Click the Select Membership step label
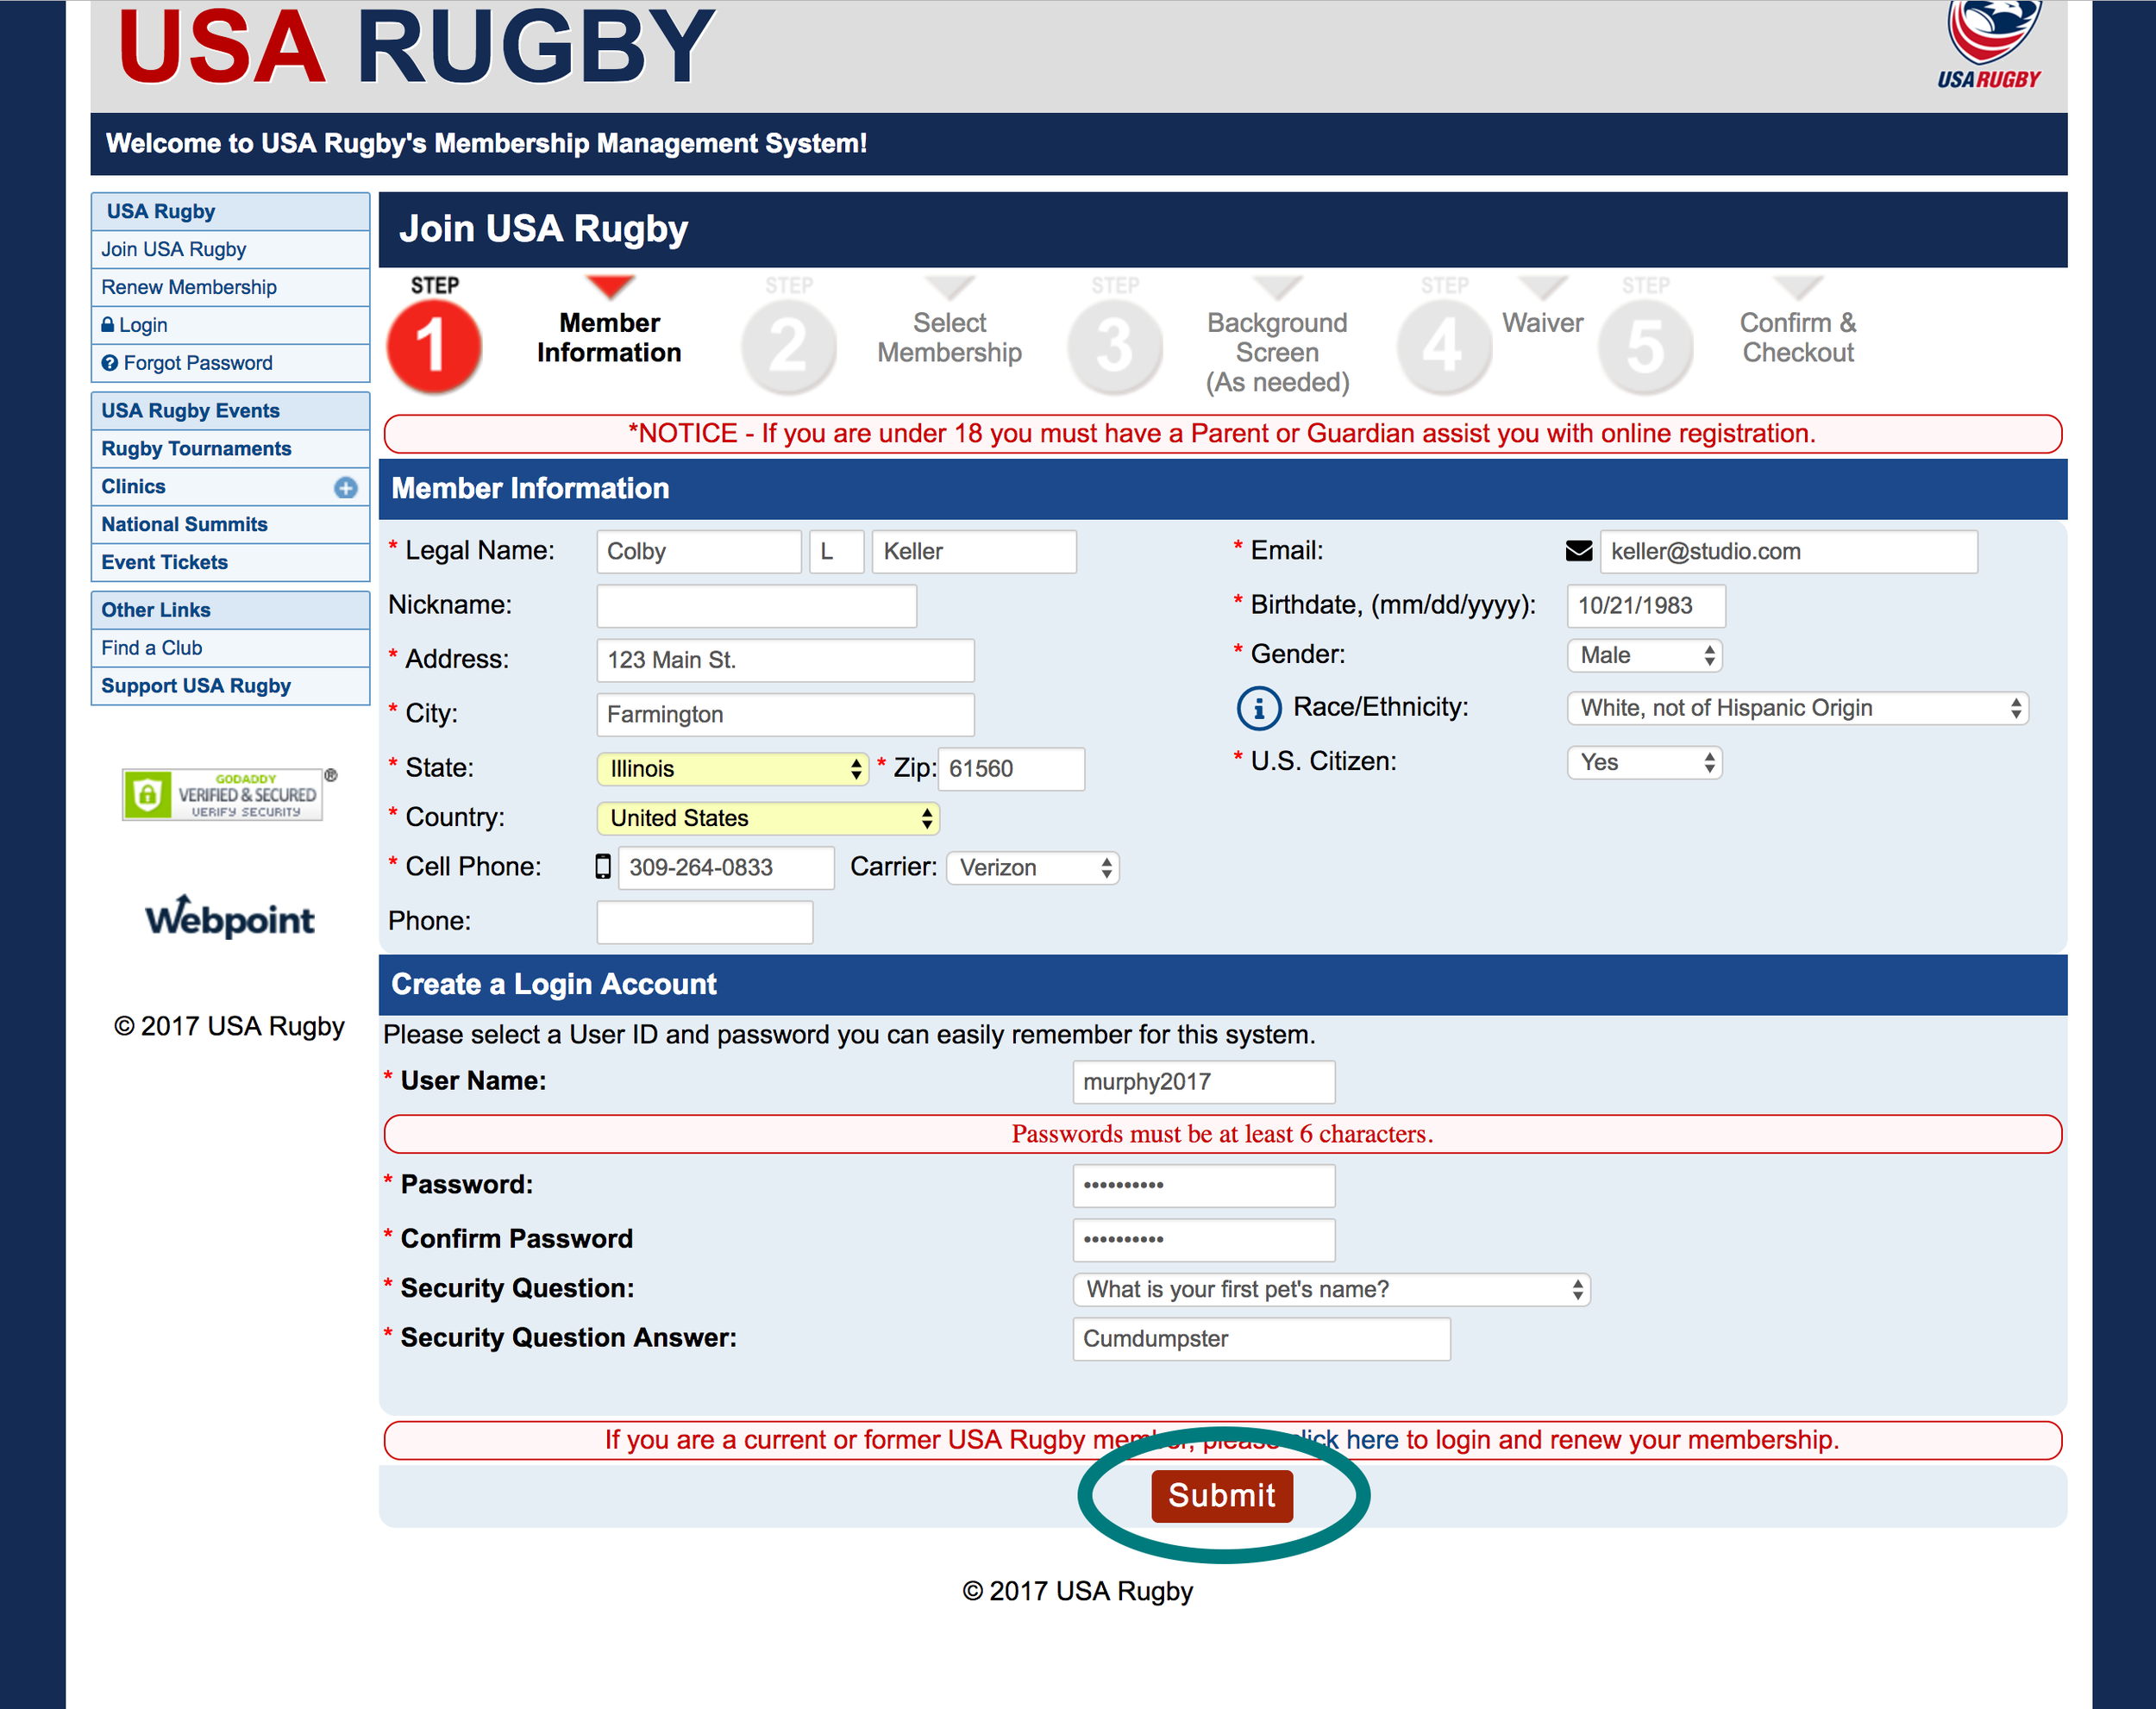Image resolution: width=2156 pixels, height=1709 pixels. coord(949,338)
